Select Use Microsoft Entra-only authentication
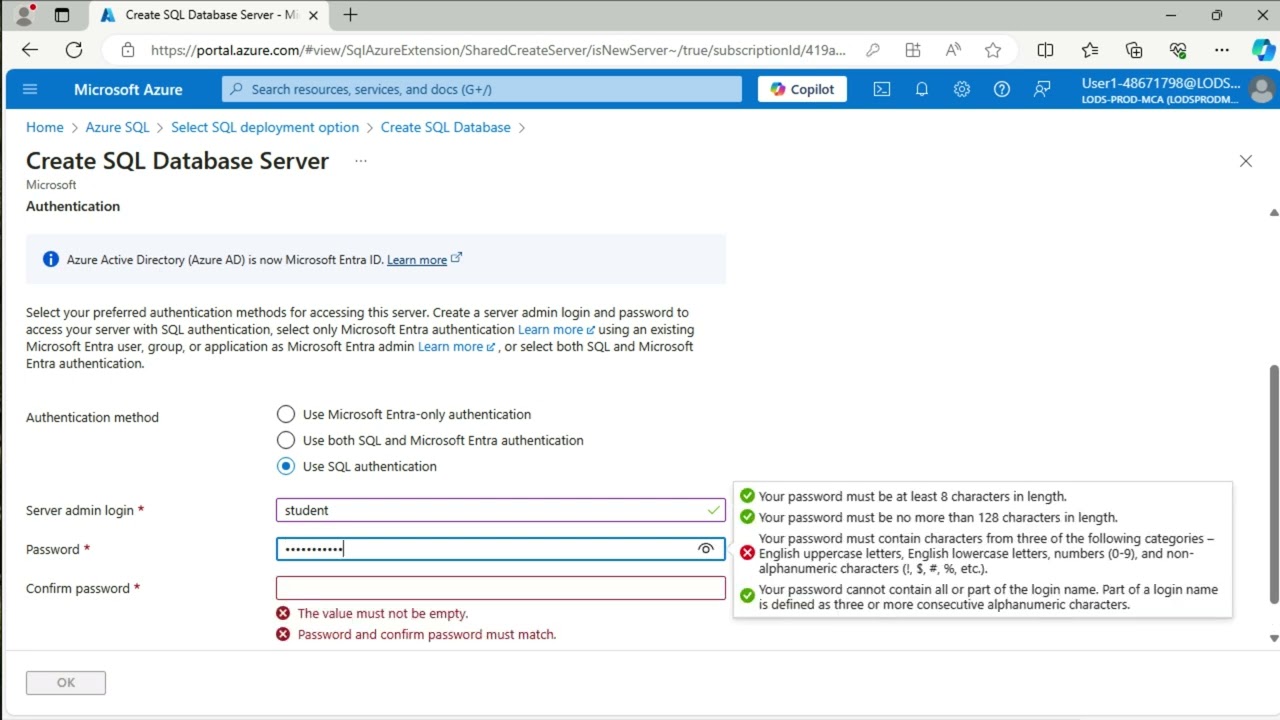This screenshot has height=720, width=1280. pos(404,414)
